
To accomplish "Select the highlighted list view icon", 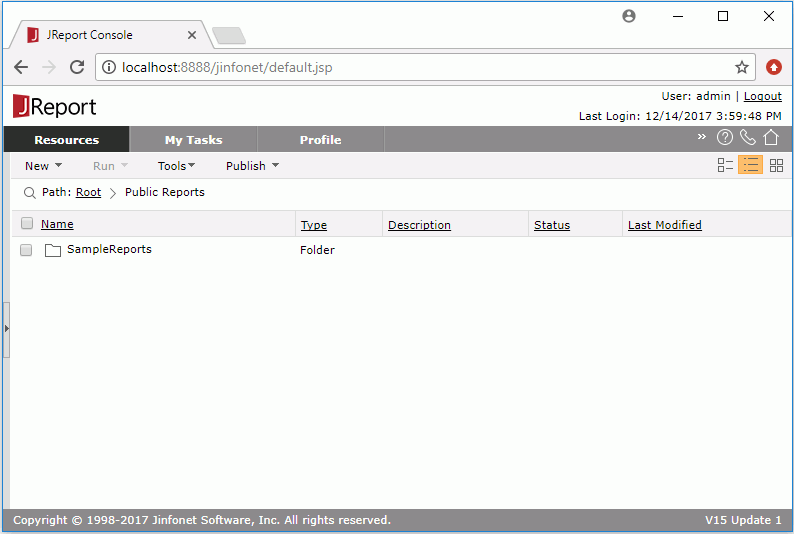I will (750, 165).
